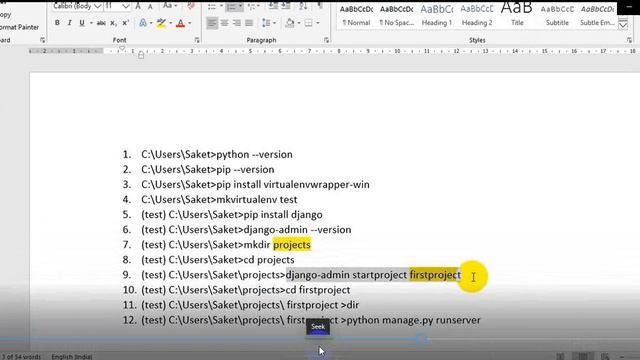The image size is (640, 360).
Task: Apply Text Highlight Color
Action: [x=161, y=23]
